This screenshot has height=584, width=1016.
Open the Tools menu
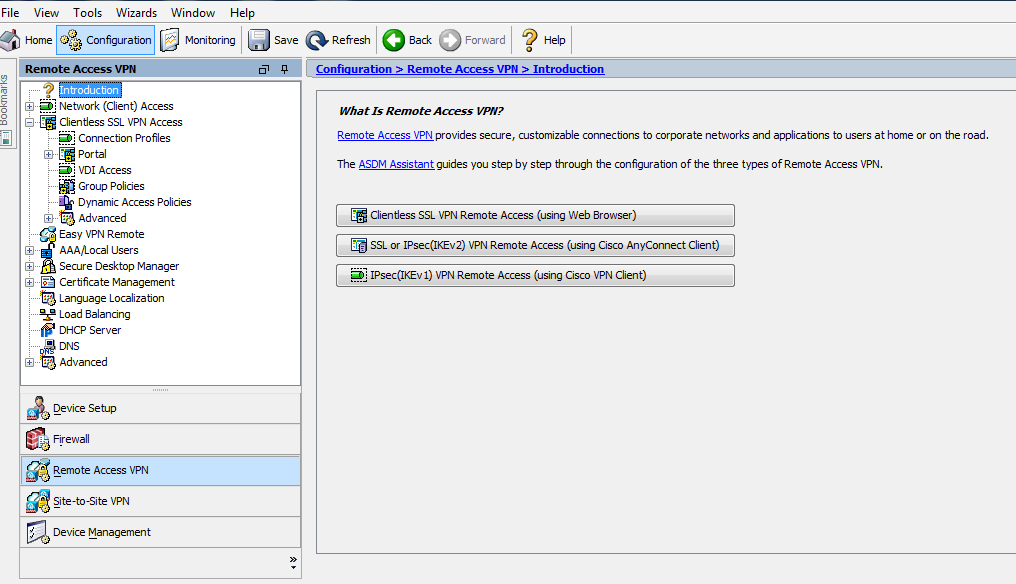(87, 12)
